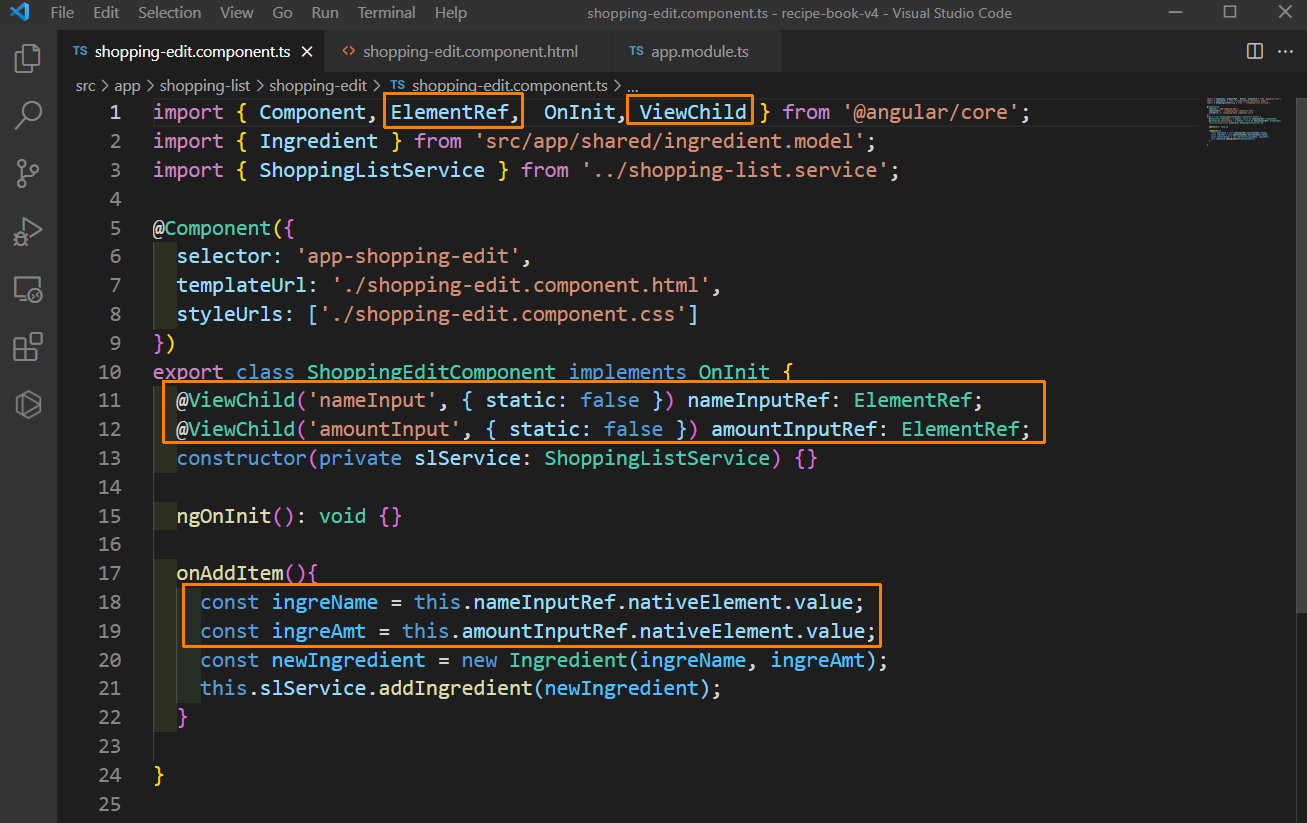This screenshot has height=823, width=1307.
Task: Maximize the VS Code window
Action: click(x=1229, y=13)
